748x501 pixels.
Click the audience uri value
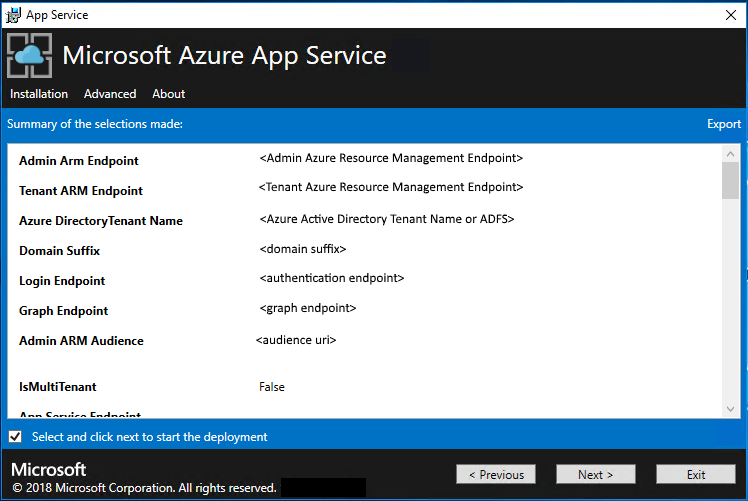296,340
